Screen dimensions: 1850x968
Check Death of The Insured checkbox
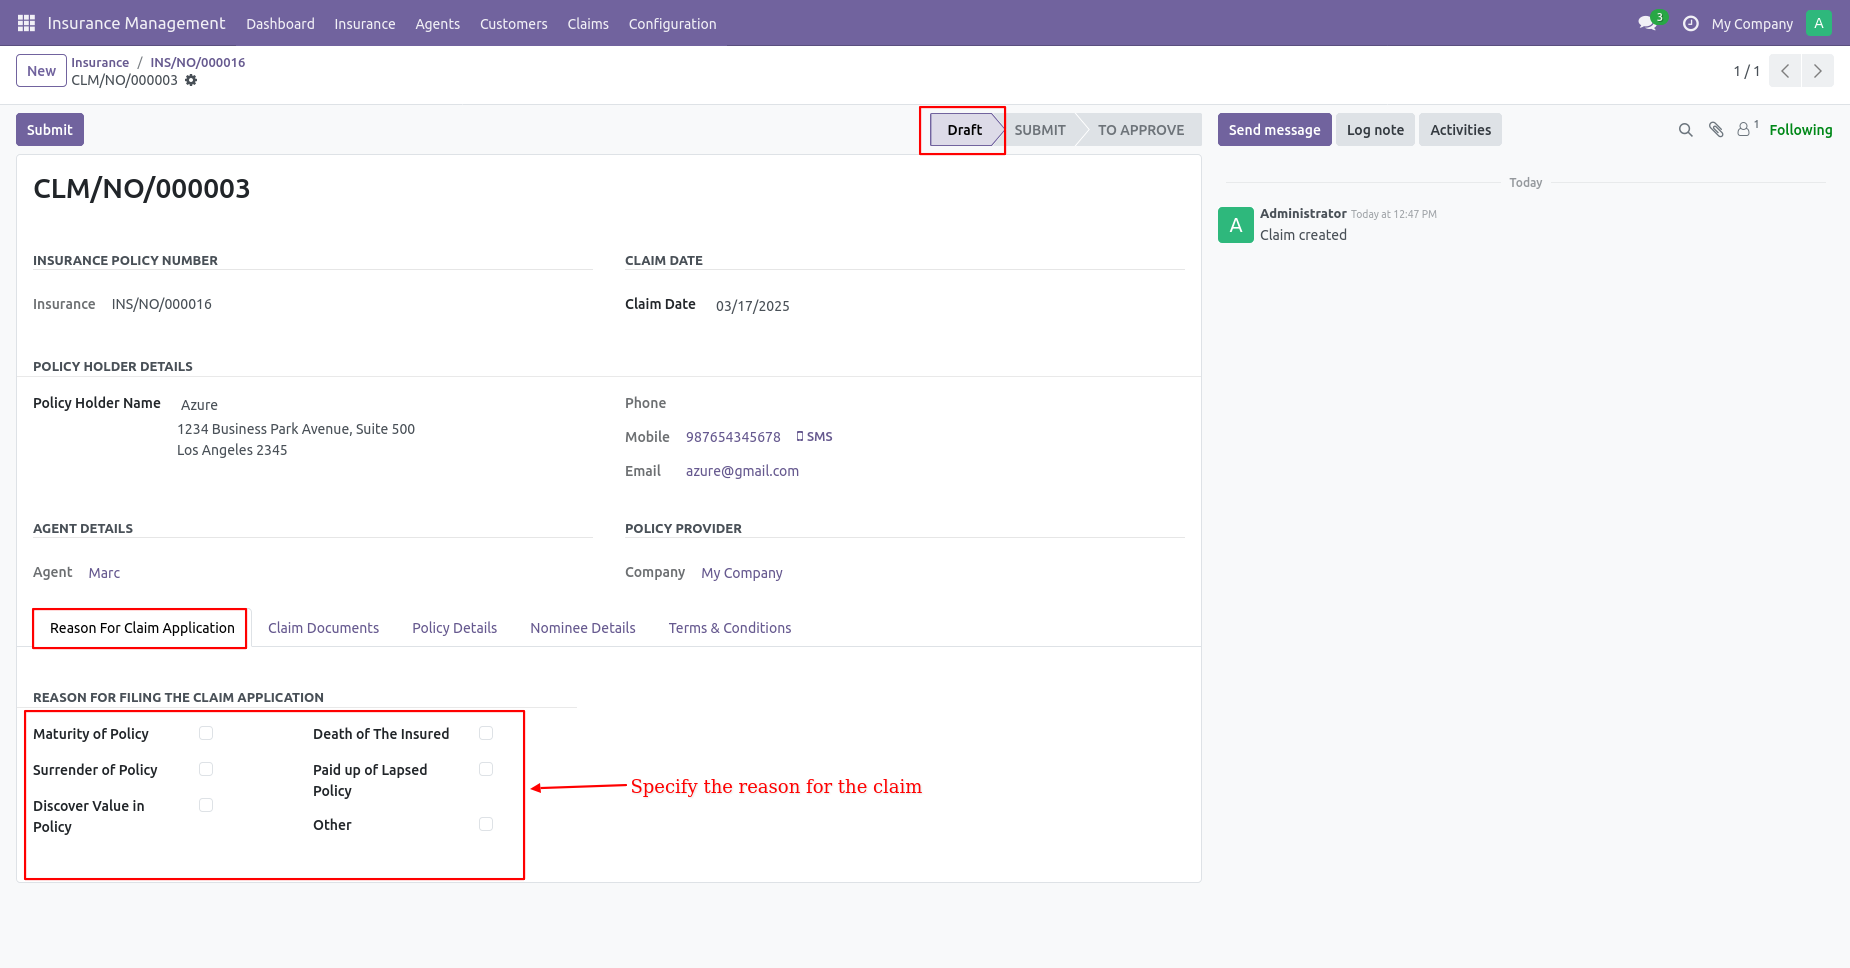coord(486,733)
